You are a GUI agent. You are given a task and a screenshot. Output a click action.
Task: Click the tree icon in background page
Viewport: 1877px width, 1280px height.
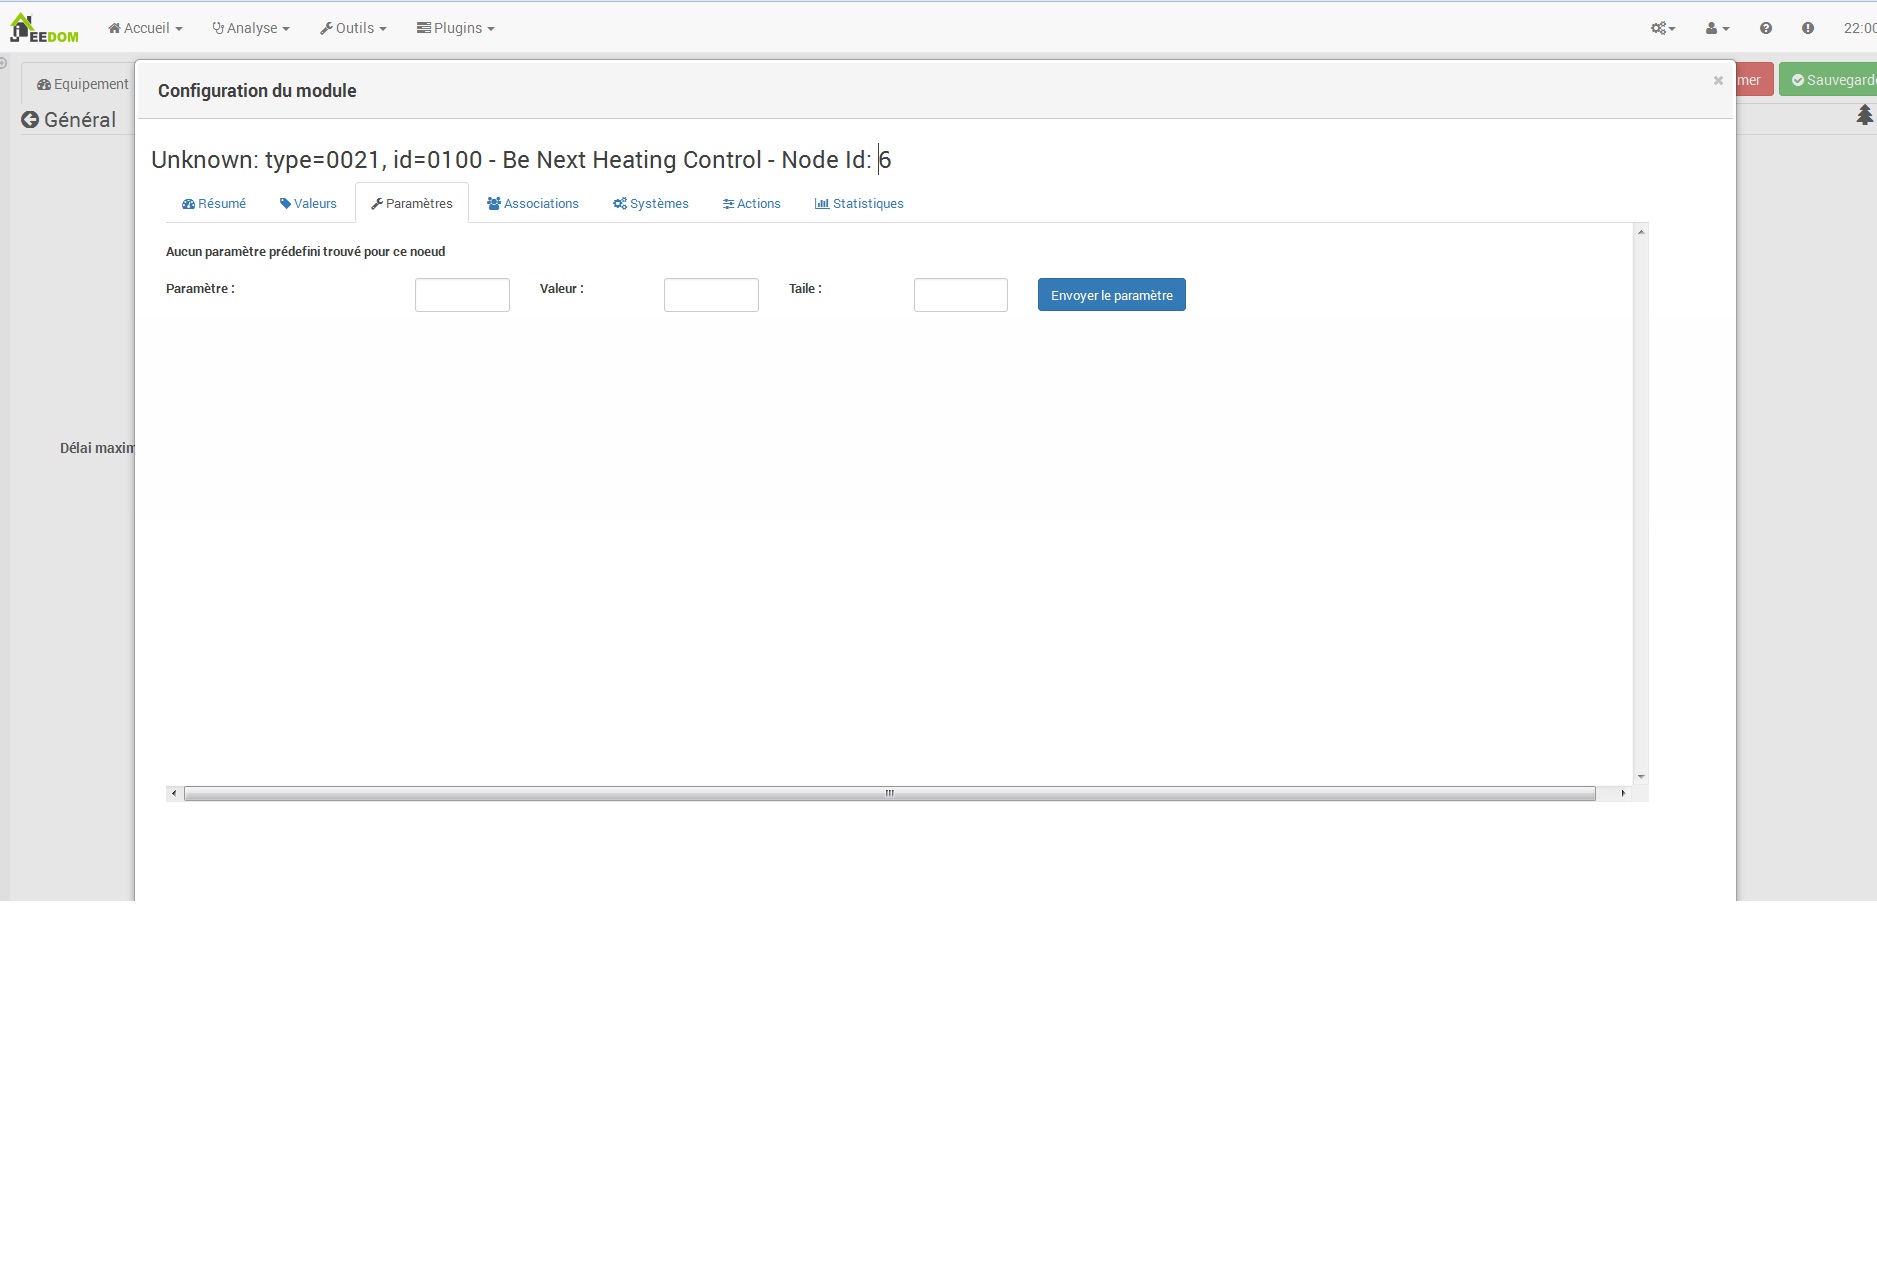1865,115
